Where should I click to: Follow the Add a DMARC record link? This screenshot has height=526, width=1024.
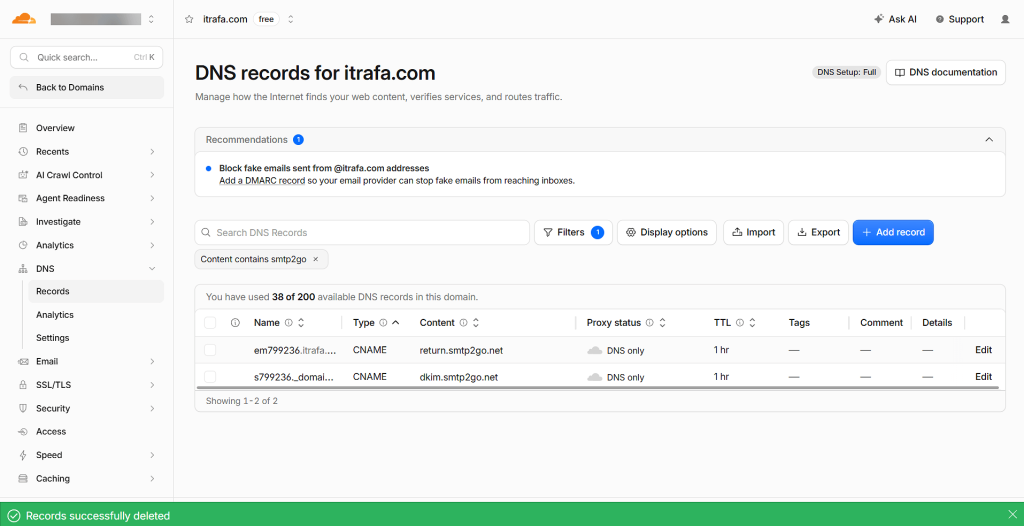[262, 180]
